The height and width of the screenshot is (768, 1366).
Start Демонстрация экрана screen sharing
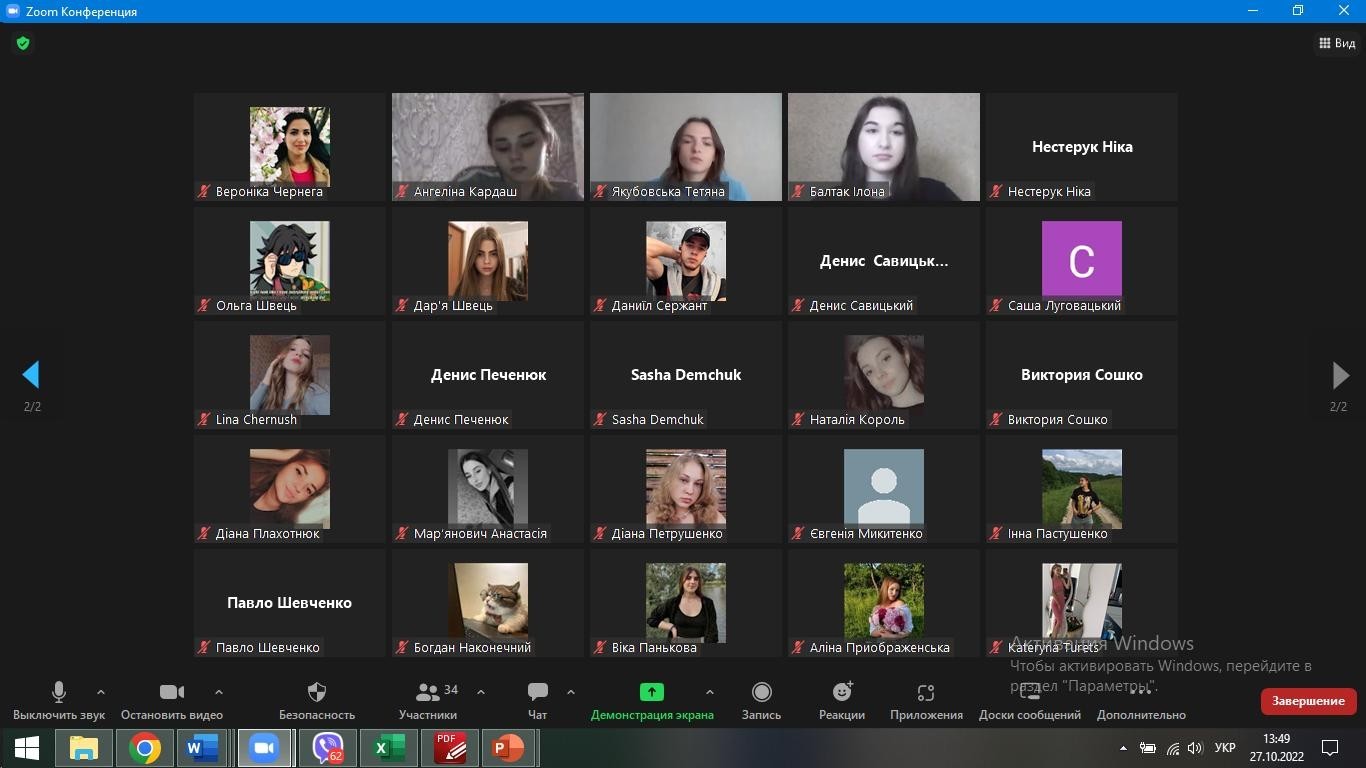coord(651,692)
